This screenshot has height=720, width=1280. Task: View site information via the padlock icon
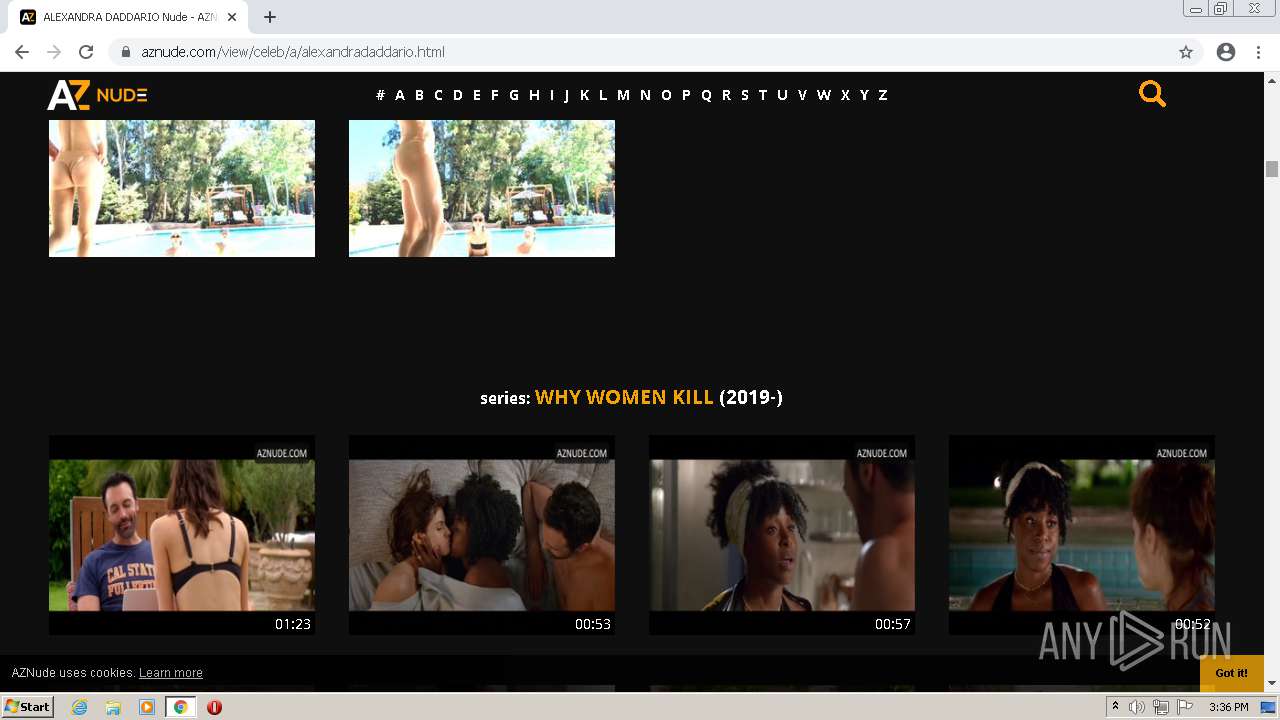tap(126, 52)
